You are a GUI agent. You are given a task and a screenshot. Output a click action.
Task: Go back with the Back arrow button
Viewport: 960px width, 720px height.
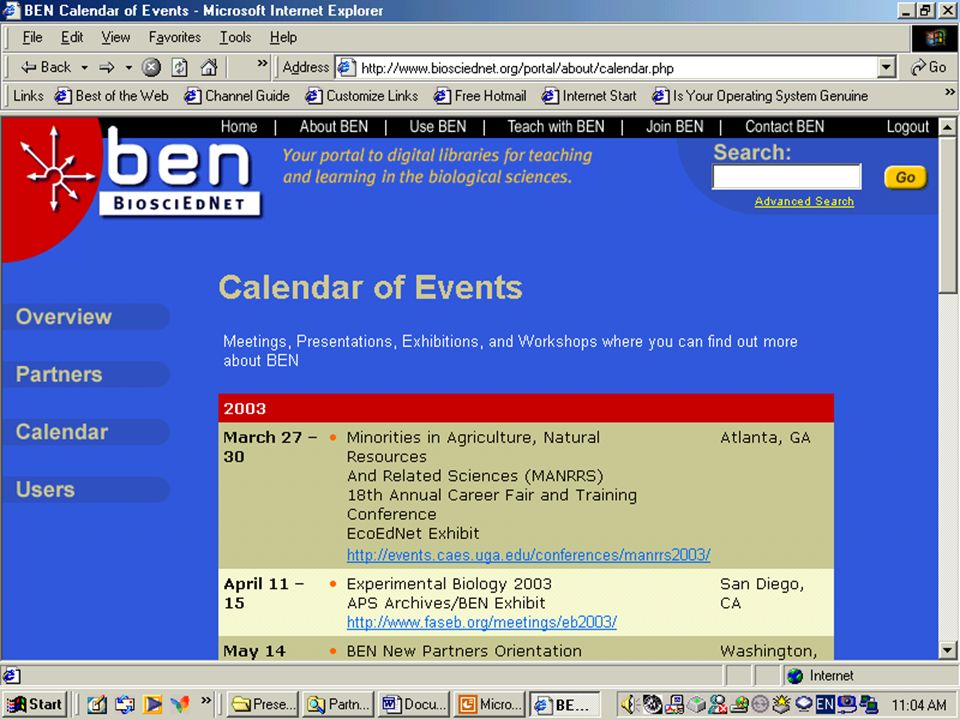45,67
